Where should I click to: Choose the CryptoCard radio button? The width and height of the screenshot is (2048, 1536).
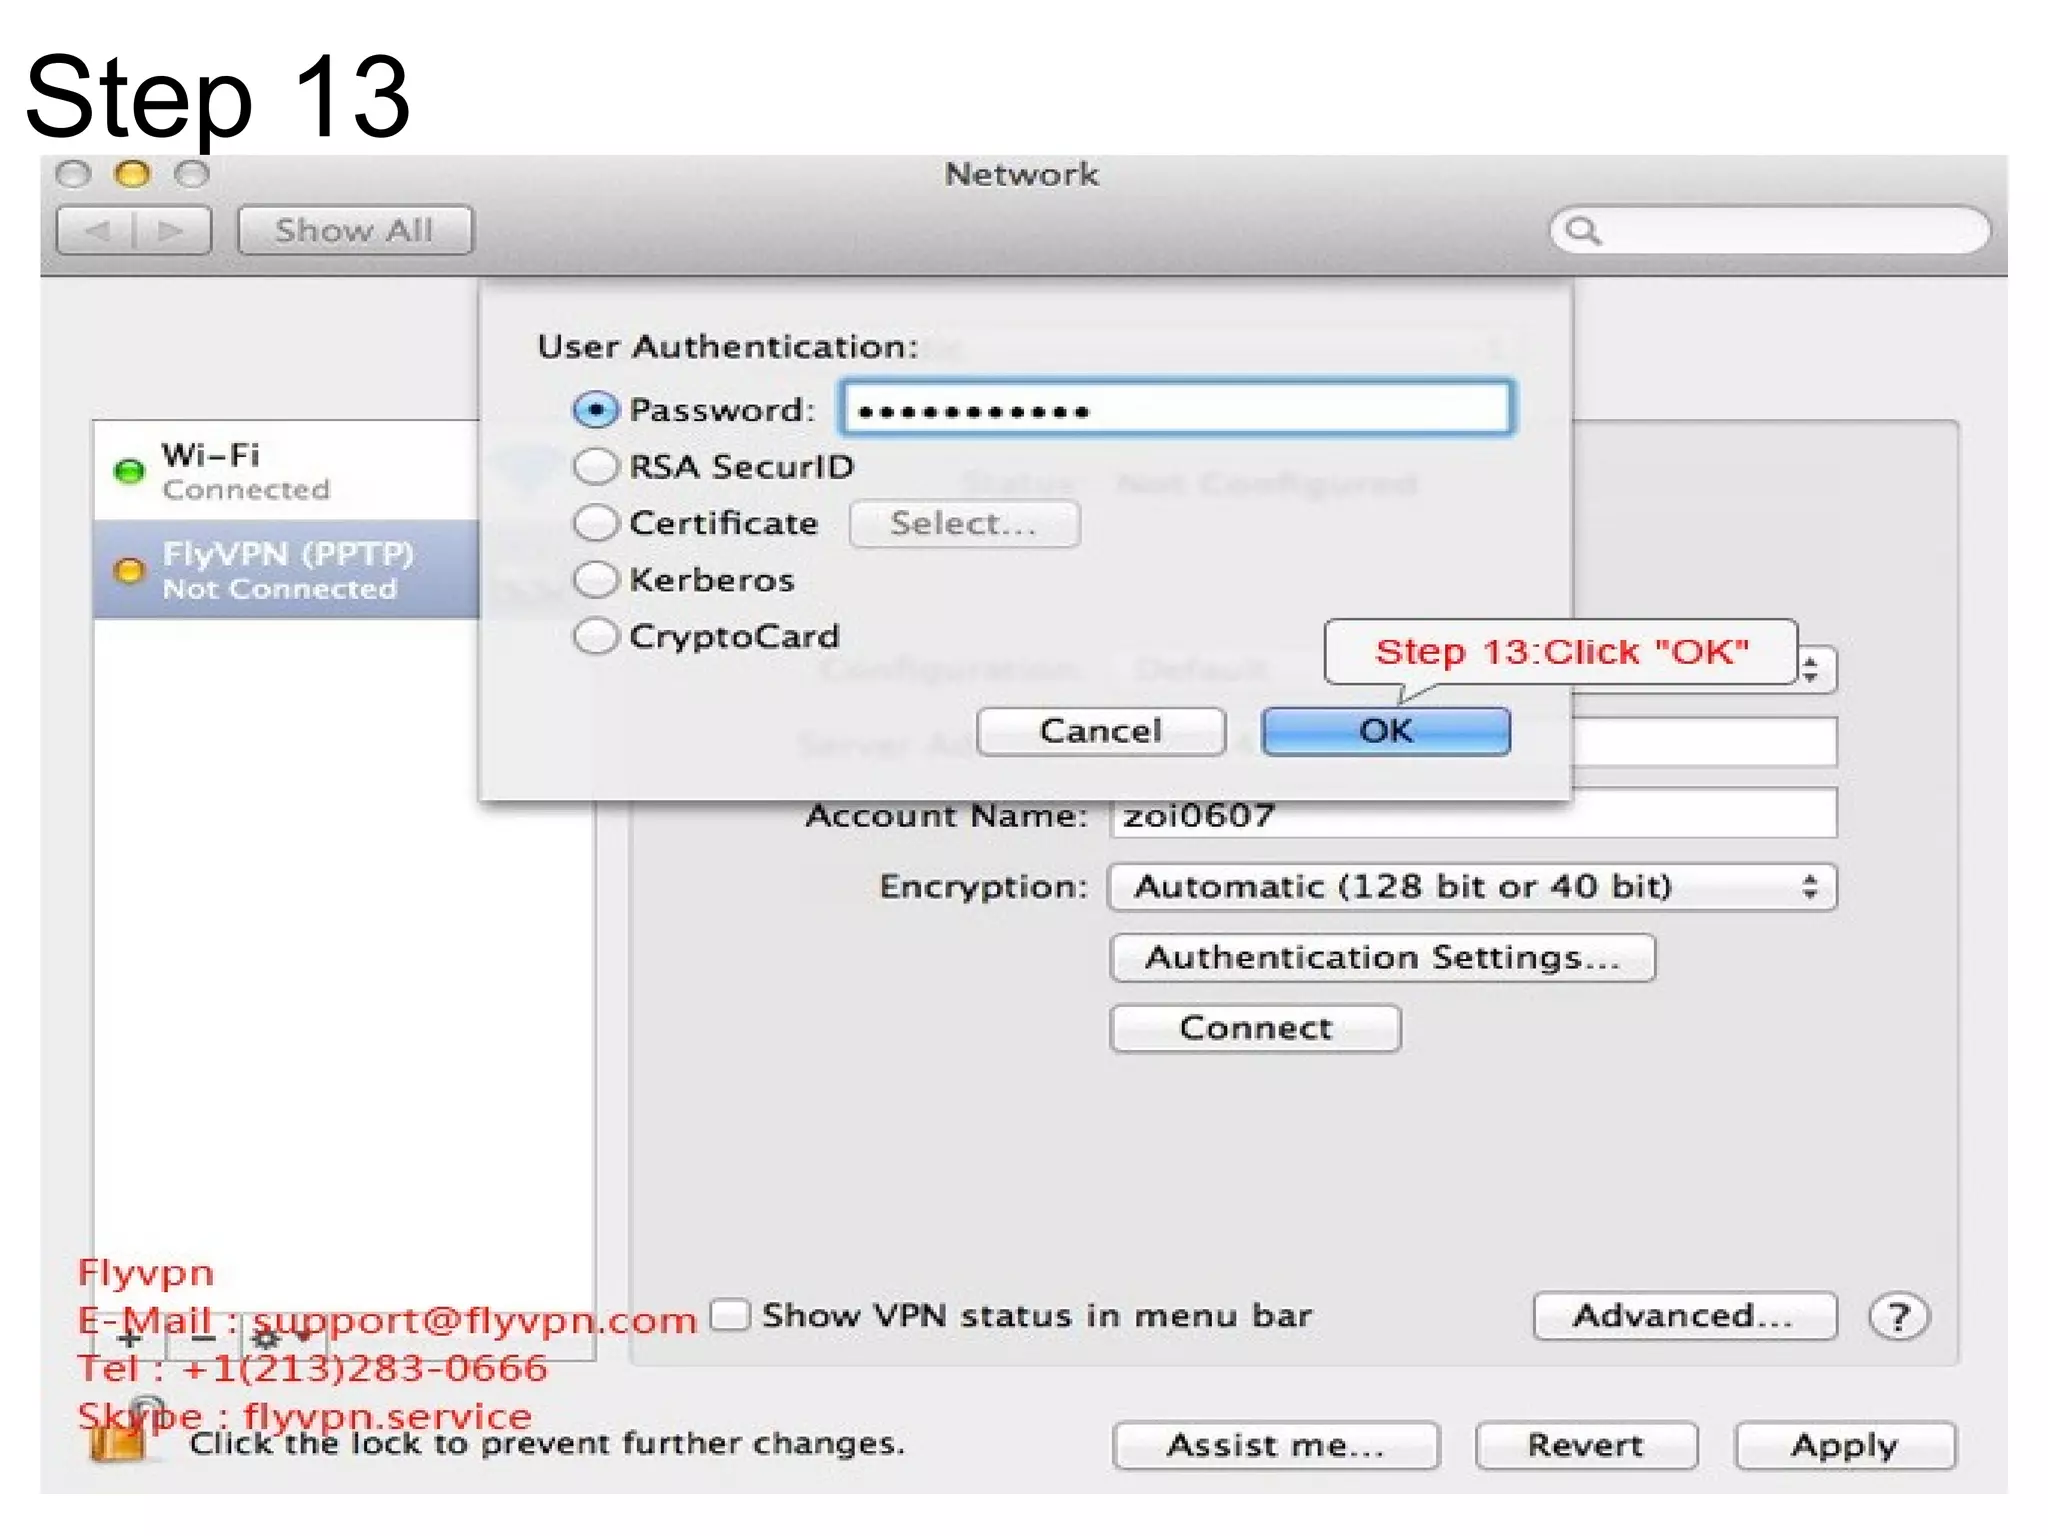click(596, 637)
